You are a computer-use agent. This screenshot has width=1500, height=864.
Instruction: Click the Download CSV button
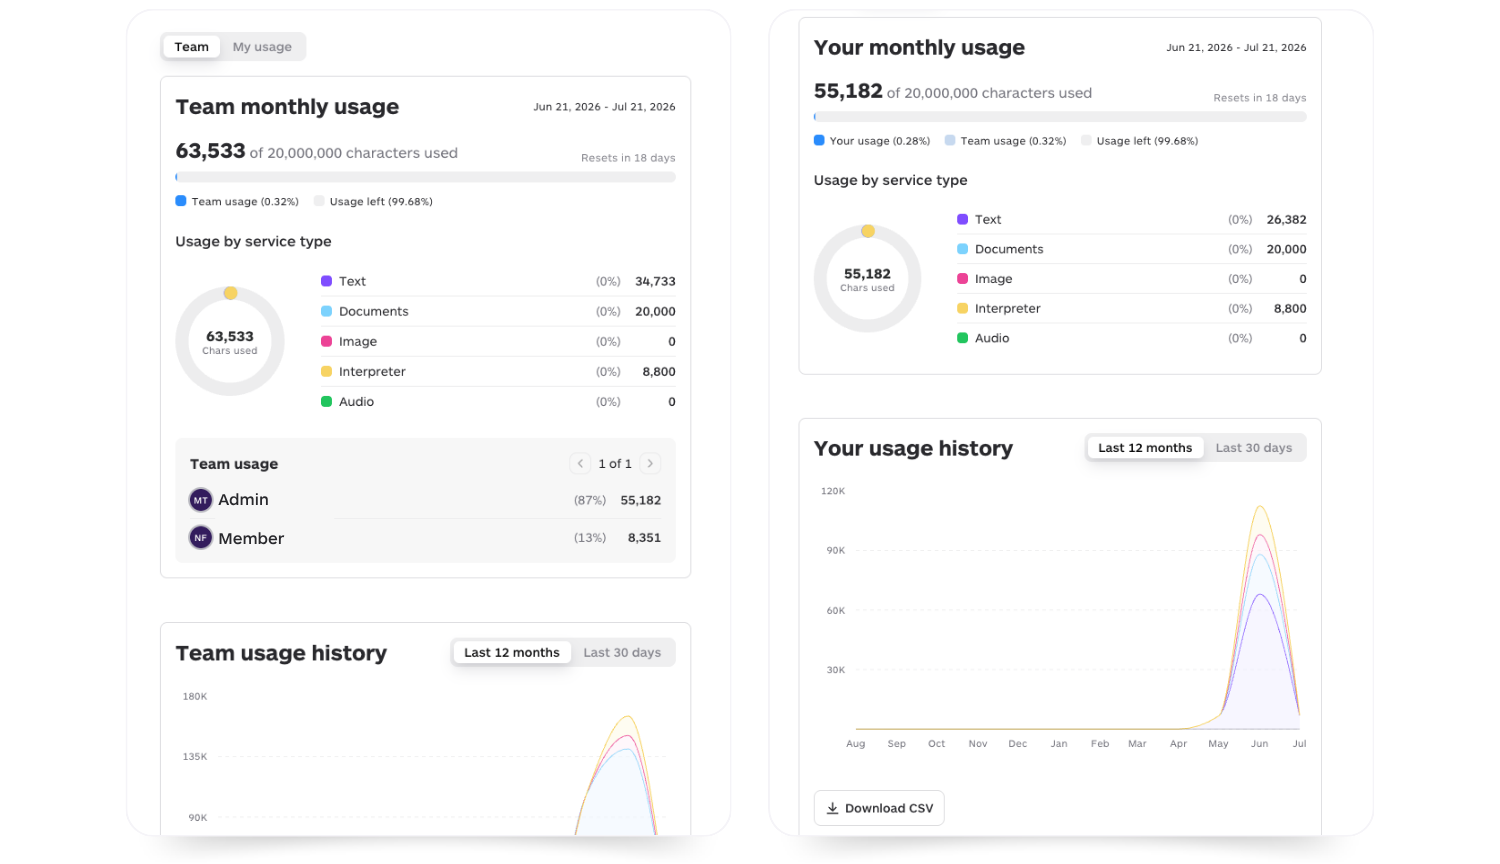pyautogui.click(x=879, y=808)
